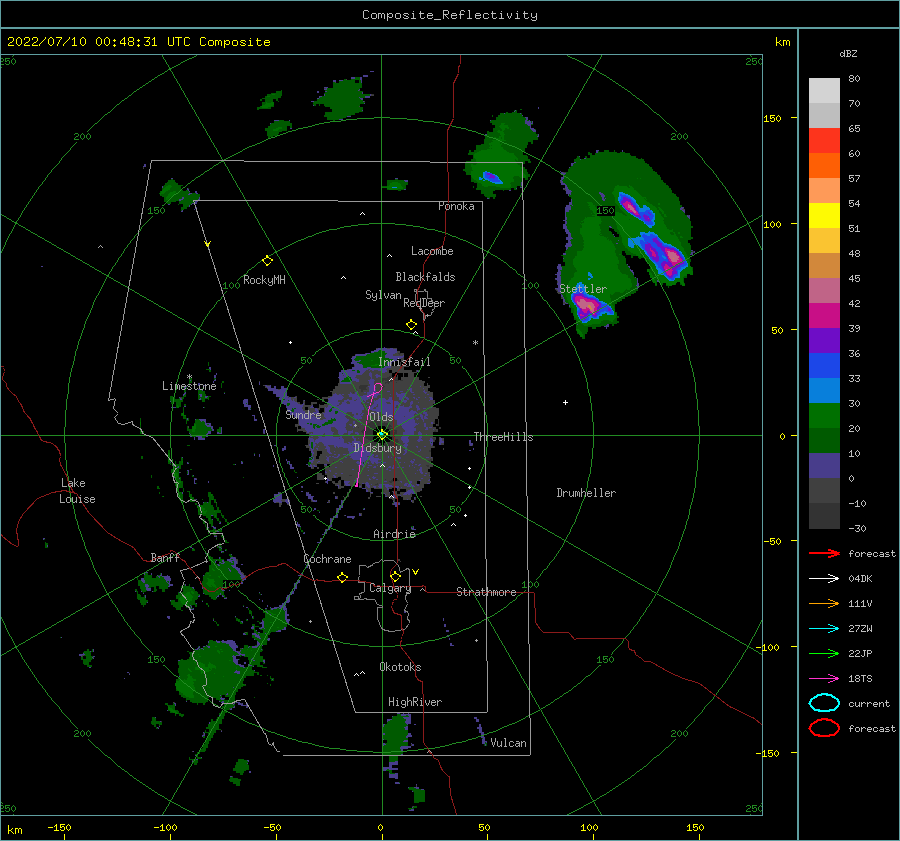
Task: Click the Sundre city label
Action: [303, 414]
